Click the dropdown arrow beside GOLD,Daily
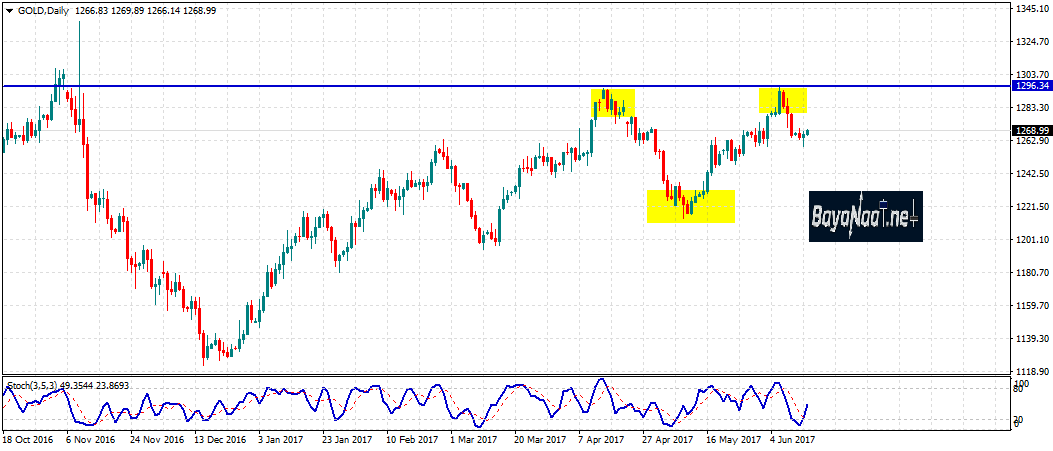The width and height of the screenshot is (1053, 451). (x=9, y=9)
